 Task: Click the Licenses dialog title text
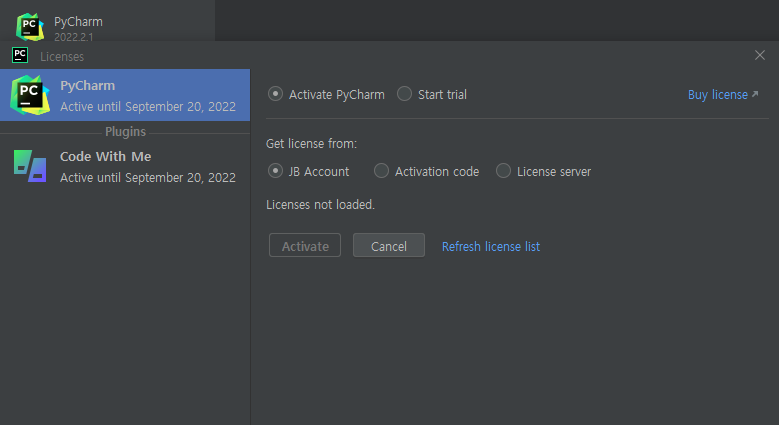pos(62,57)
